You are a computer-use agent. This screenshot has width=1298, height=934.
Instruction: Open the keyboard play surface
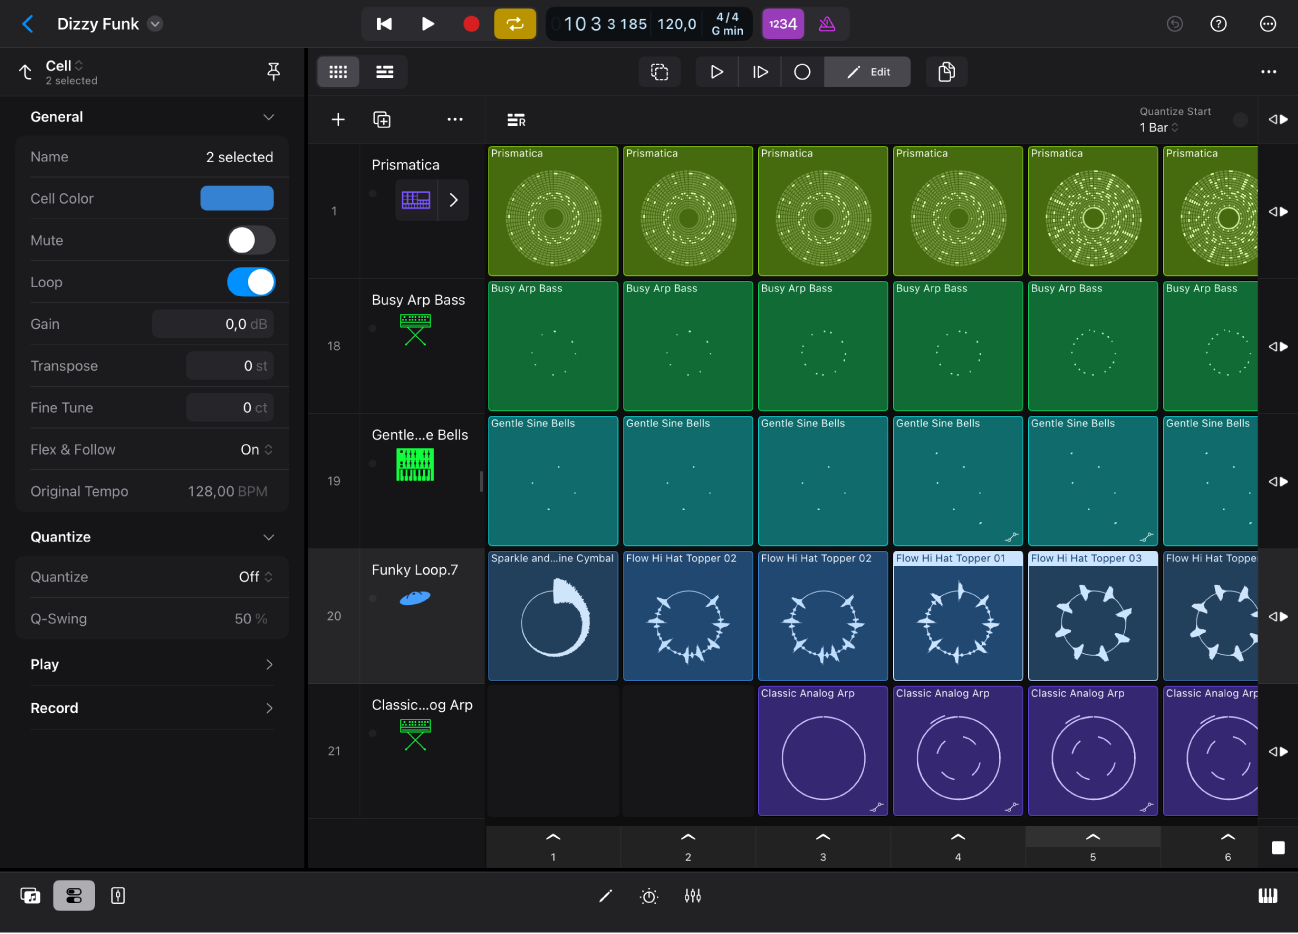[x=1268, y=895]
